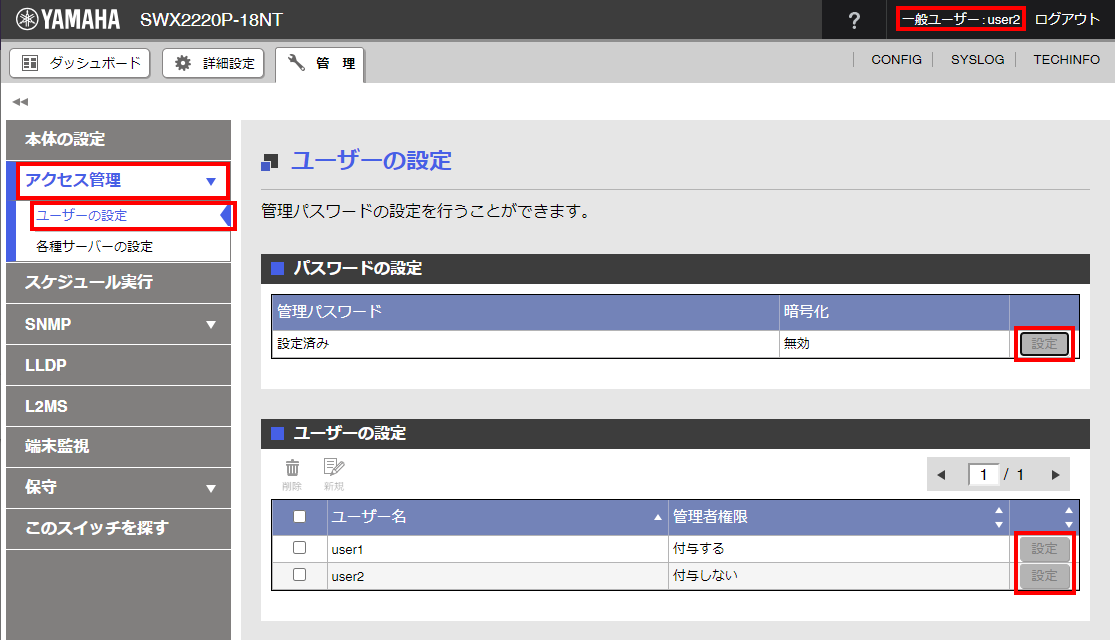1115x640 pixels.
Task: Click the help question mark icon
Action: click(854, 20)
